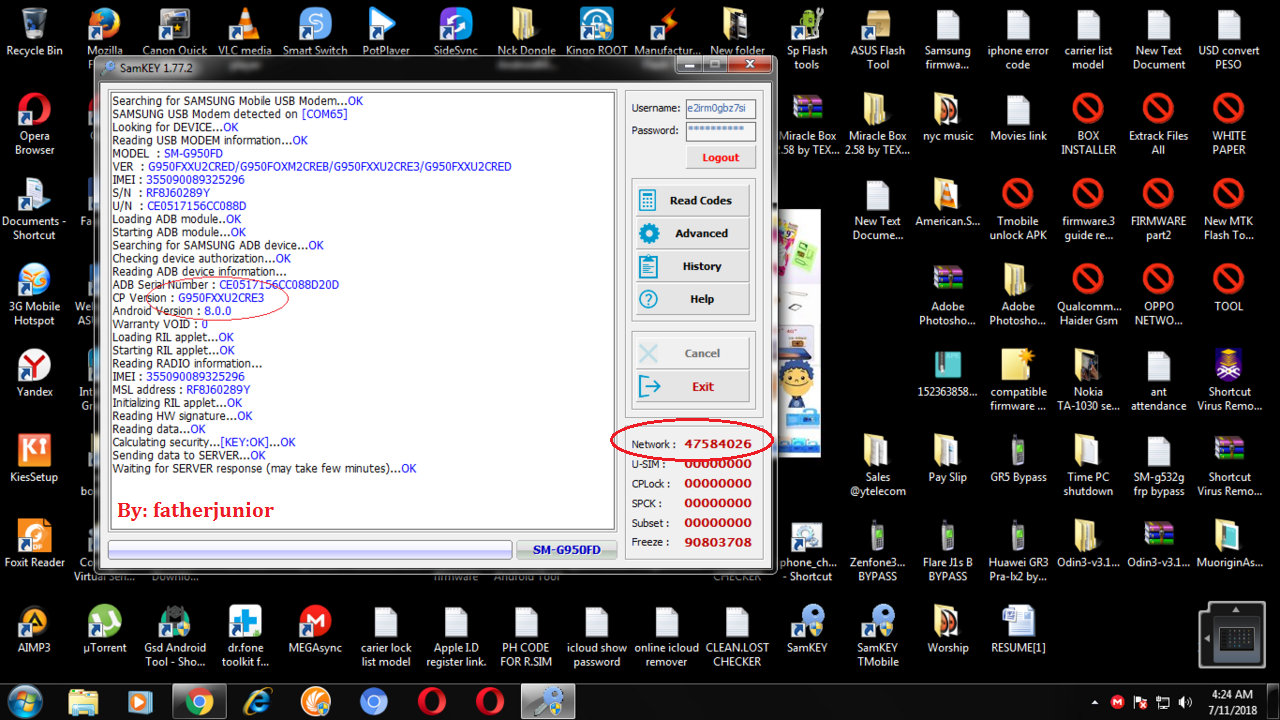Click the dr.fone toolkit desktop icon
1280x720 pixels.
pos(245,636)
